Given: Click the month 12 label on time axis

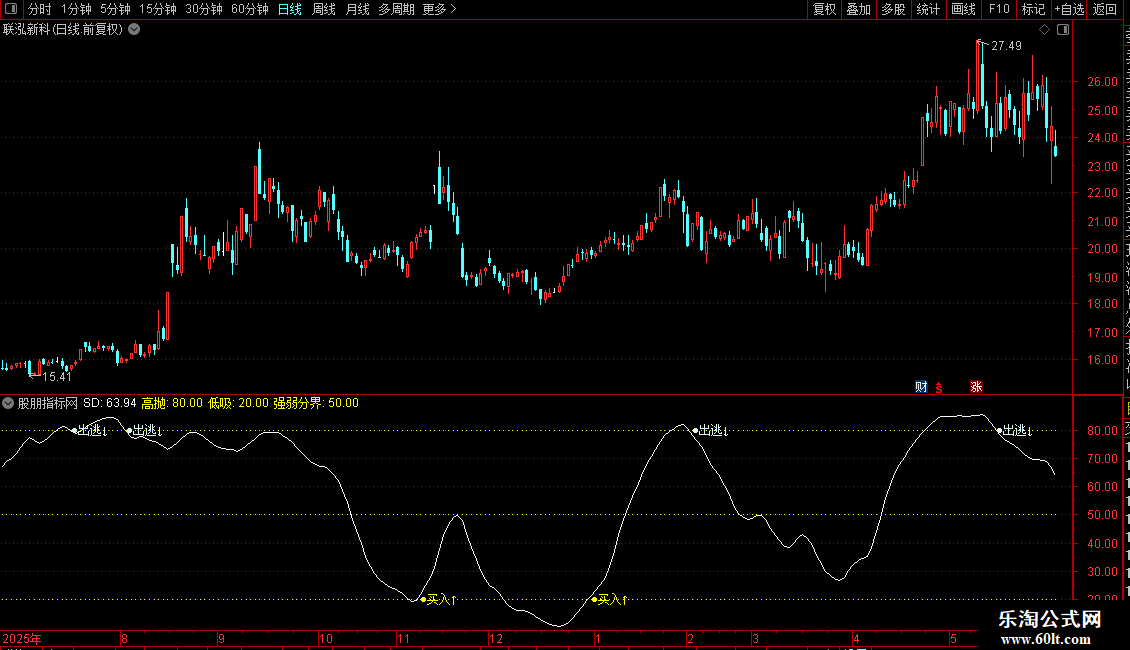Looking at the screenshot, I should pyautogui.click(x=495, y=638).
